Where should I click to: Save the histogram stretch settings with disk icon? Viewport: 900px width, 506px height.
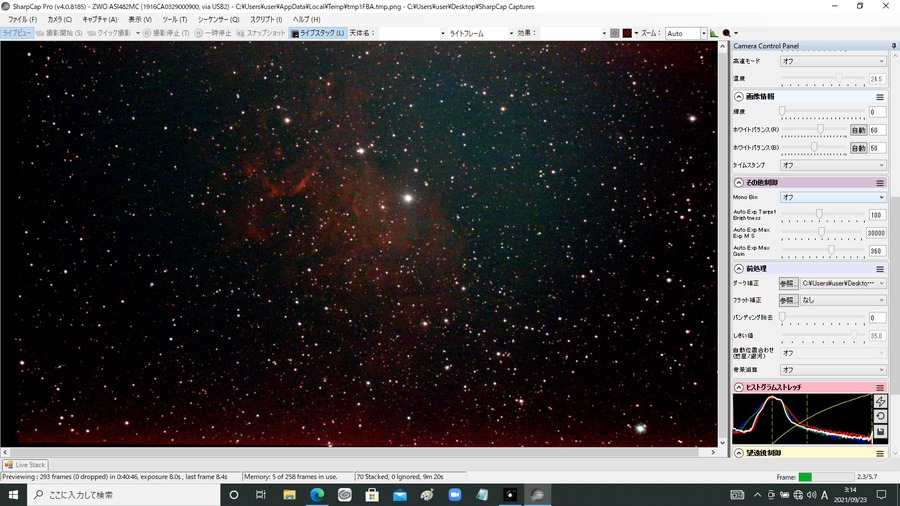coord(880,431)
